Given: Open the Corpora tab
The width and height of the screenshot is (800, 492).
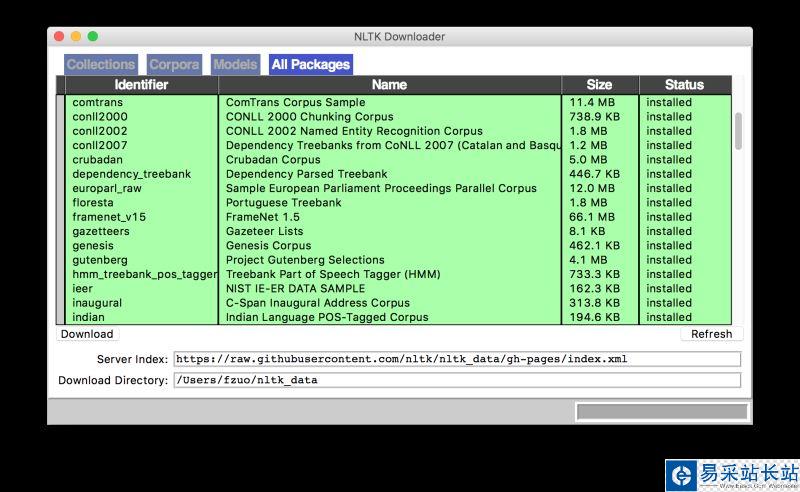Looking at the screenshot, I should coord(174,64).
